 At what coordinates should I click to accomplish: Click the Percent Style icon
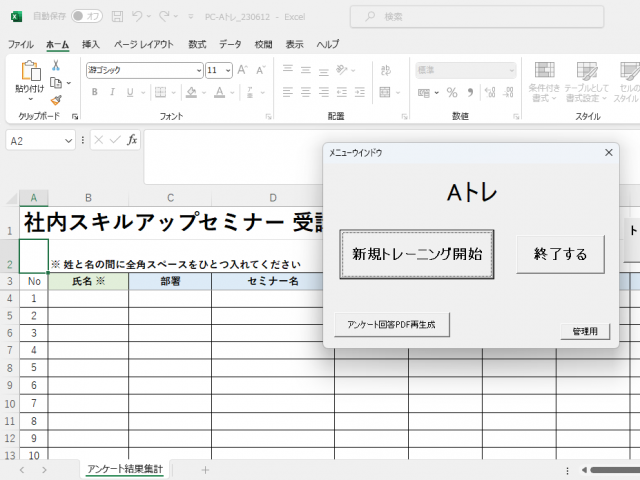(x=452, y=93)
